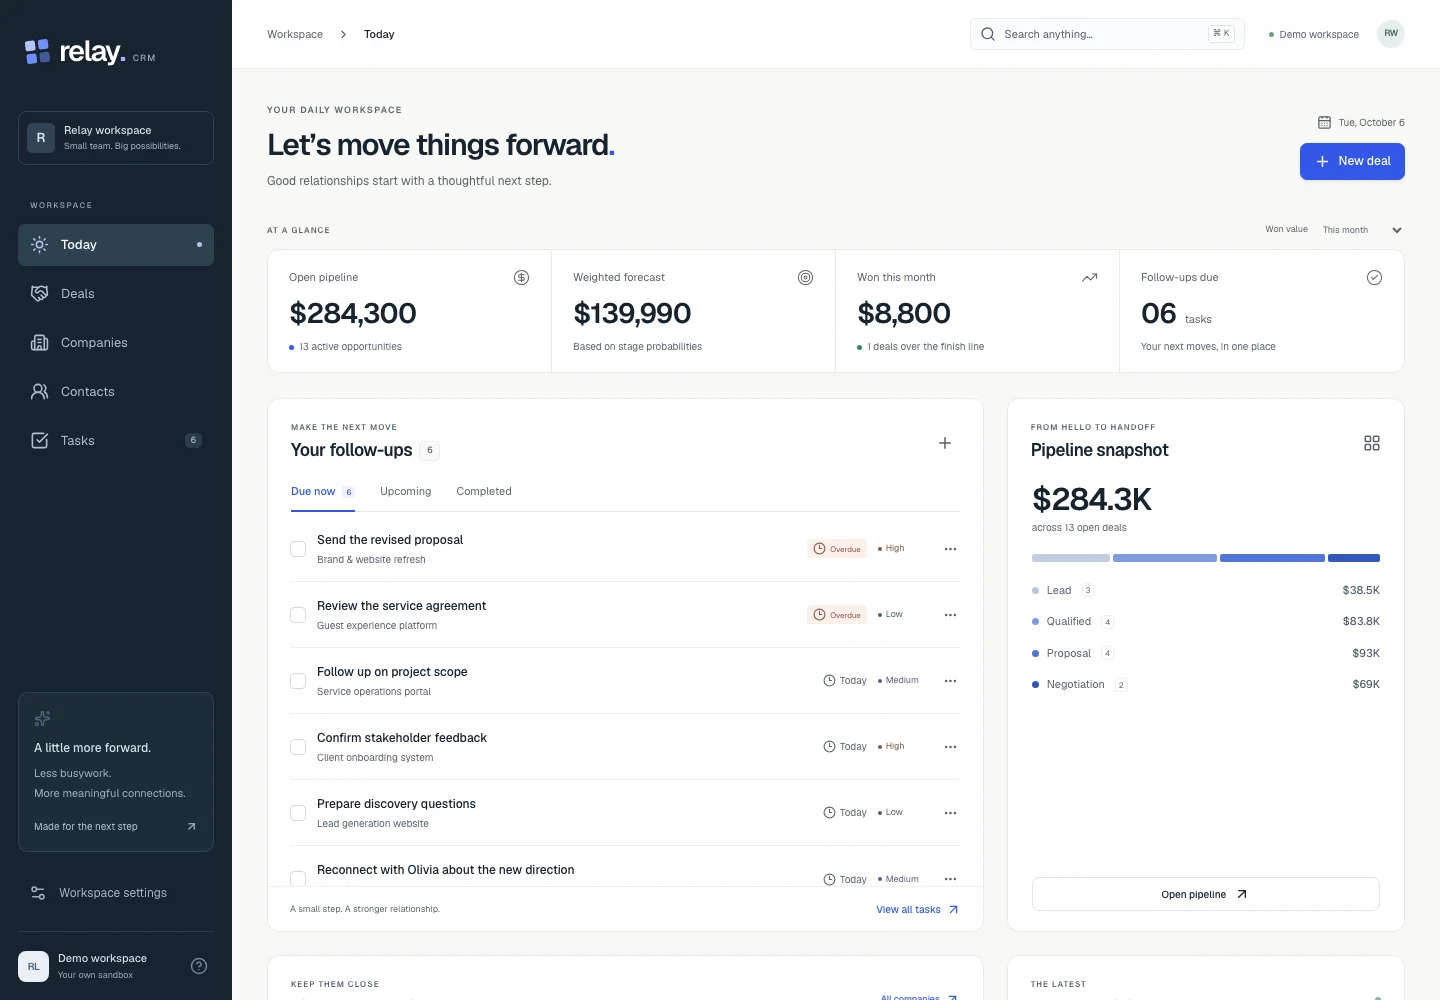
Task: Open Contacts via the people icon
Action: click(39, 392)
